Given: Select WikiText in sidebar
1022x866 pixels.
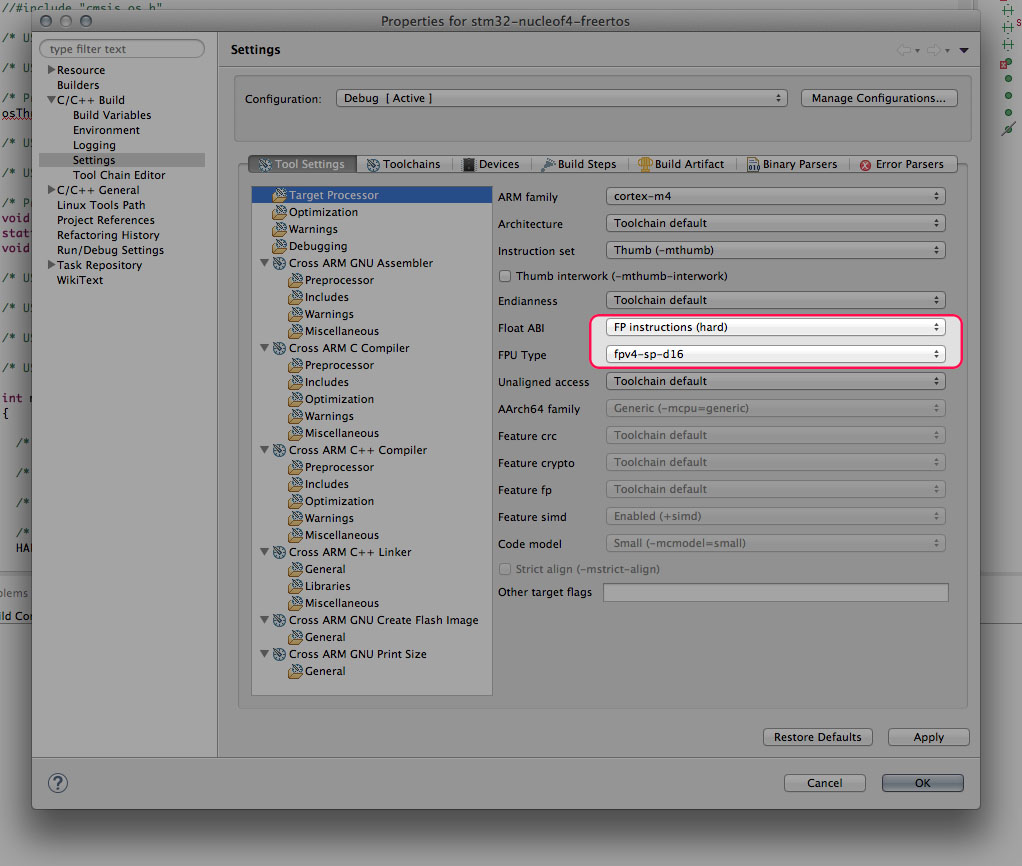Looking at the screenshot, I should 80,280.
